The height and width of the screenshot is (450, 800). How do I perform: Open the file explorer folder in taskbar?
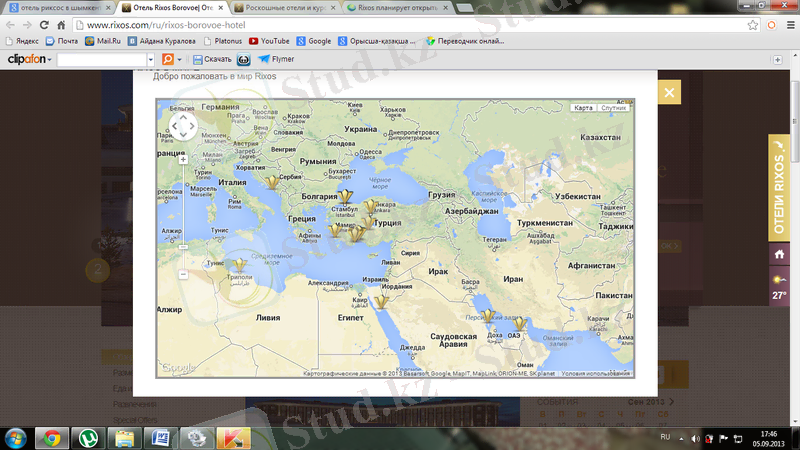click(124, 438)
